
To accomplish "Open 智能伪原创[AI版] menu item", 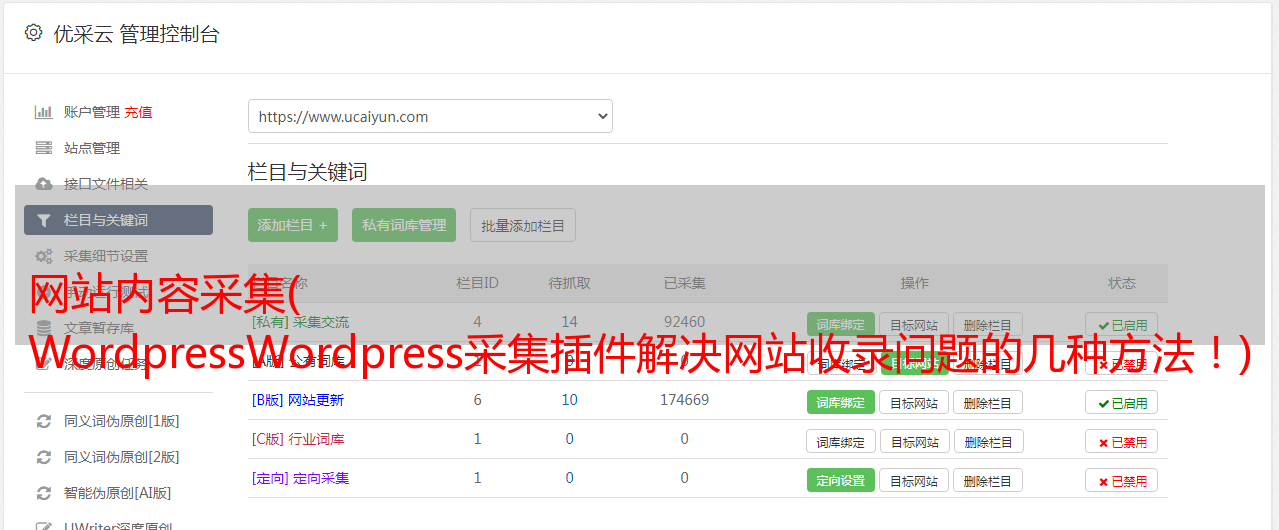I will [x=118, y=493].
